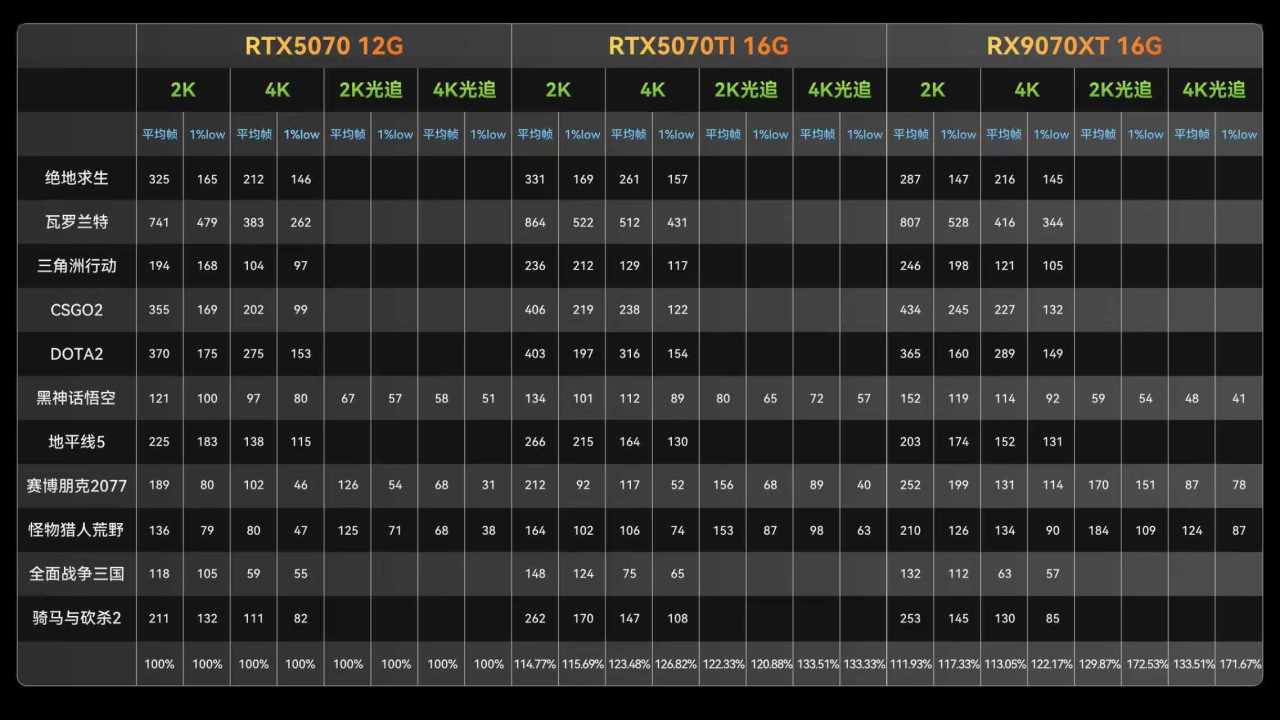
Task: Select value 210 in the 怪物猎人荒野 row
Action: pyautogui.click(x=910, y=531)
